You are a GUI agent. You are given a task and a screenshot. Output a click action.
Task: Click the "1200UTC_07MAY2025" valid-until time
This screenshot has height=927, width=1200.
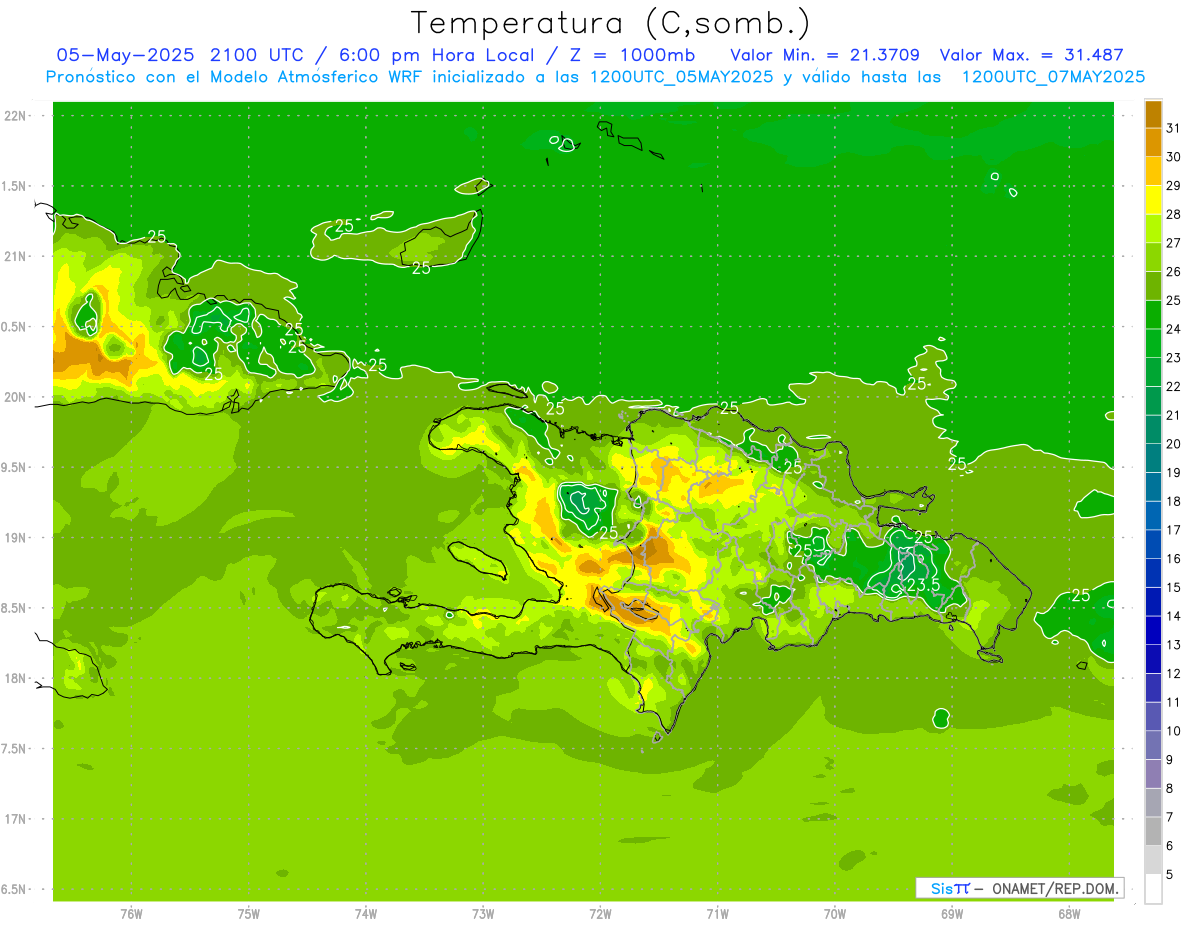[1053, 77]
